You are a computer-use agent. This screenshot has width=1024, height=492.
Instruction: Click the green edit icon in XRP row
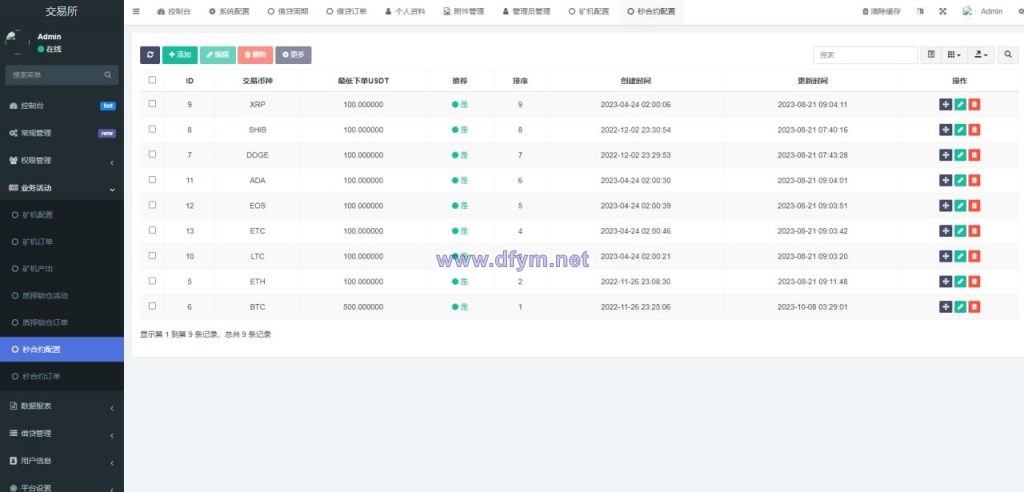point(959,105)
